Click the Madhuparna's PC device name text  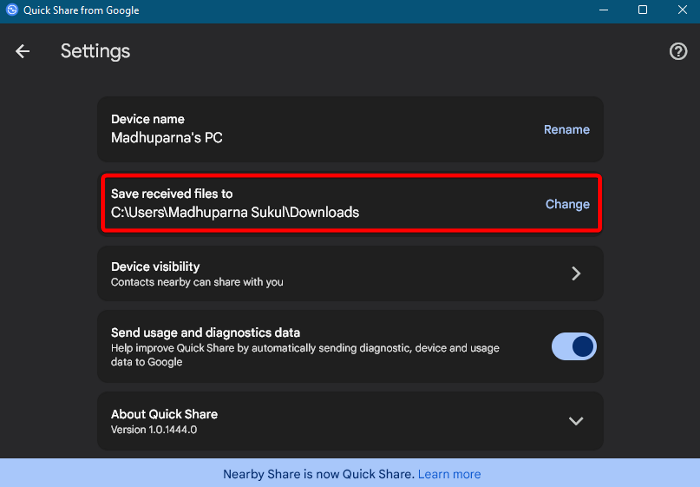click(x=167, y=137)
